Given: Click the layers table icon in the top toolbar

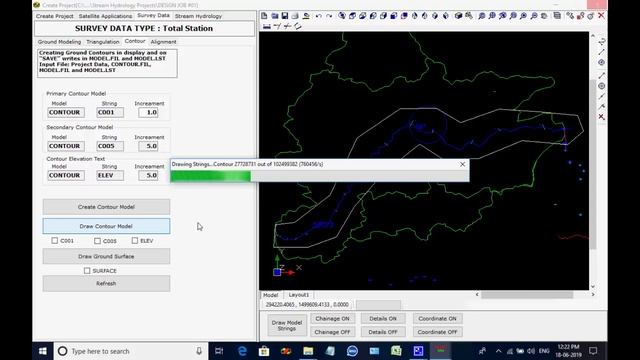Looking at the screenshot, I should (557, 16).
